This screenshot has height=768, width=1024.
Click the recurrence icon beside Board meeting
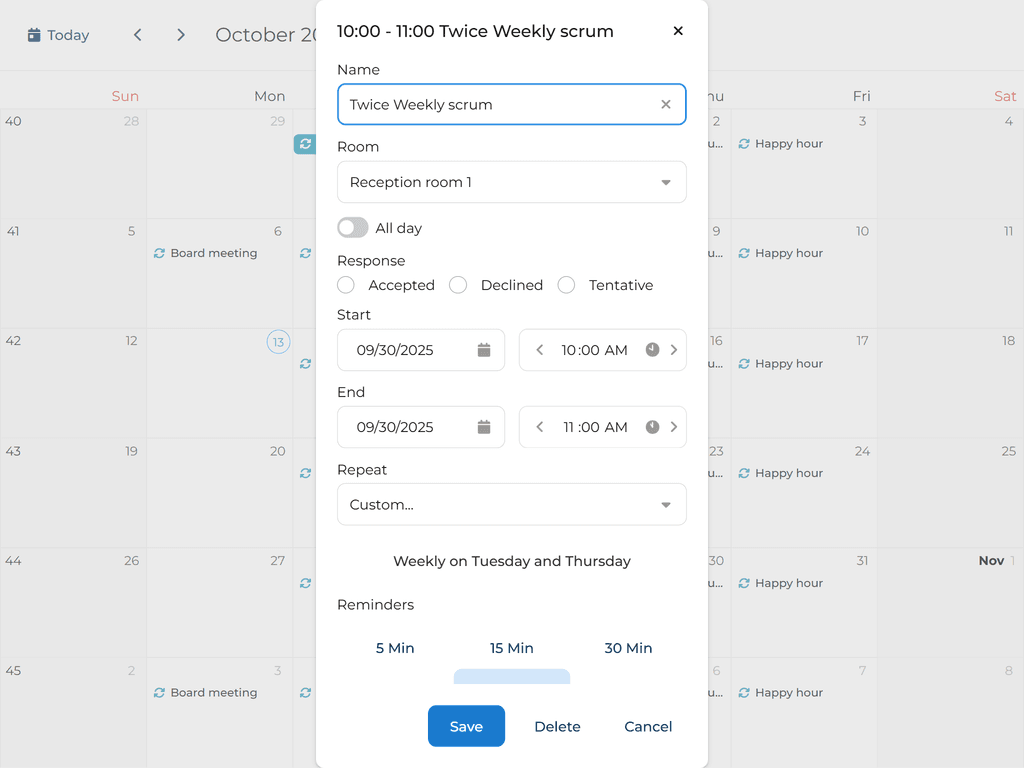(158, 253)
